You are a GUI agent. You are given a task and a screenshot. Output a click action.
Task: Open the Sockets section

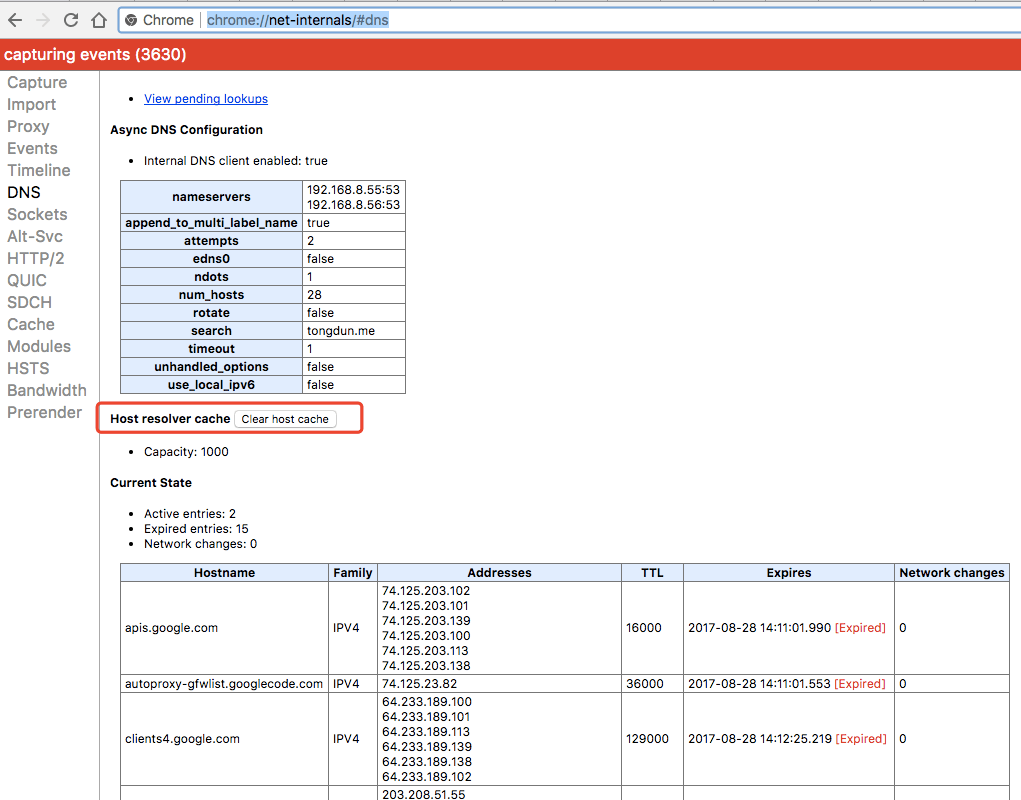point(37,215)
